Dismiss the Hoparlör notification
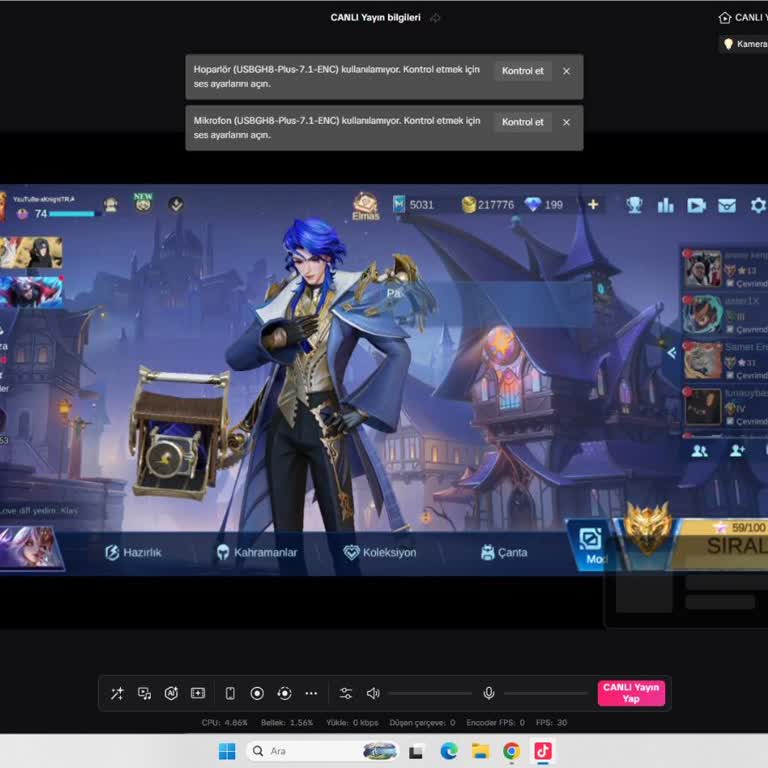 coord(566,71)
